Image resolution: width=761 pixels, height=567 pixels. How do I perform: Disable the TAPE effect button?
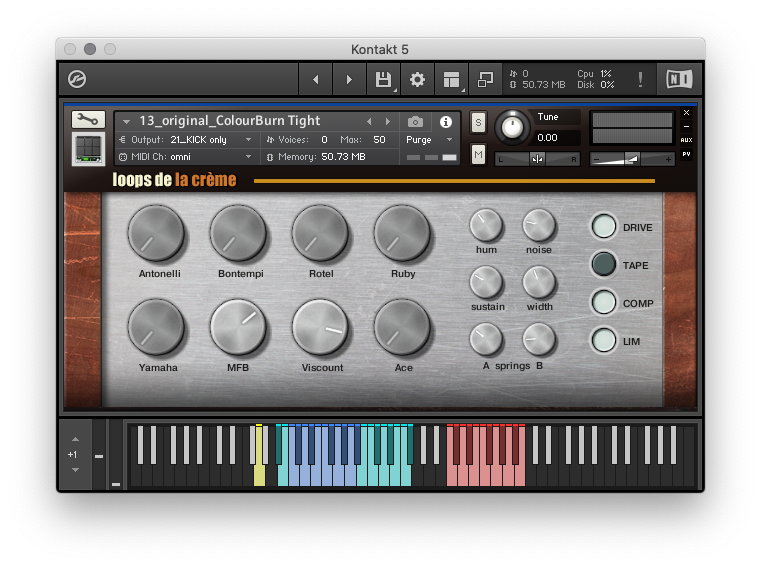pyautogui.click(x=604, y=265)
